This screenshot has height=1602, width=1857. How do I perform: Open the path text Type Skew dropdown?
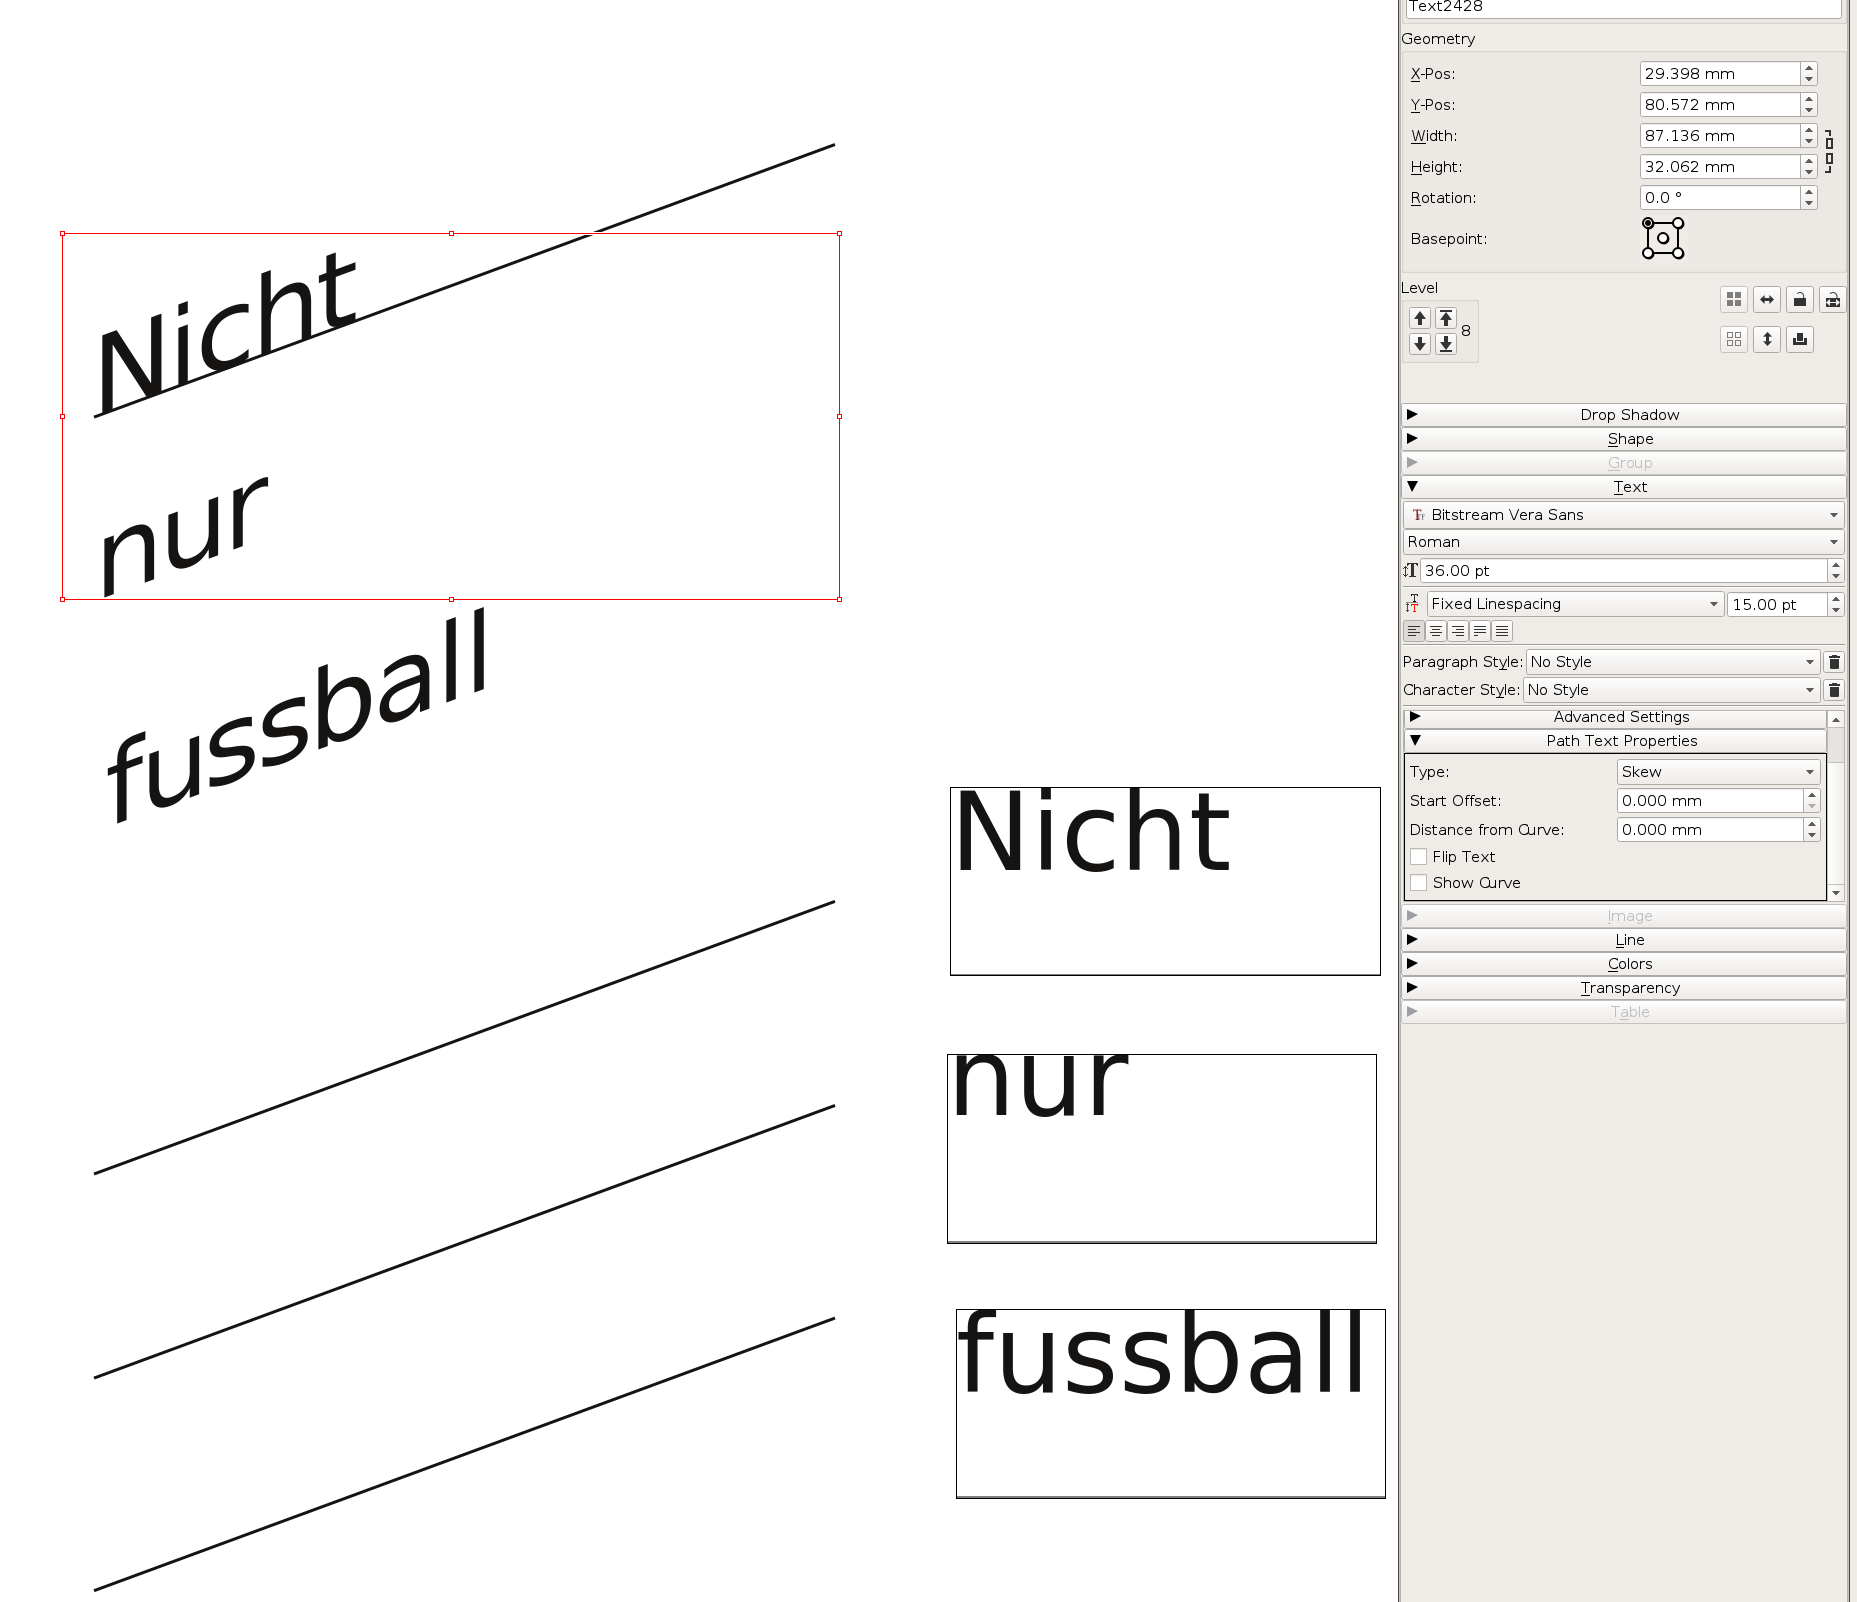[1717, 772]
